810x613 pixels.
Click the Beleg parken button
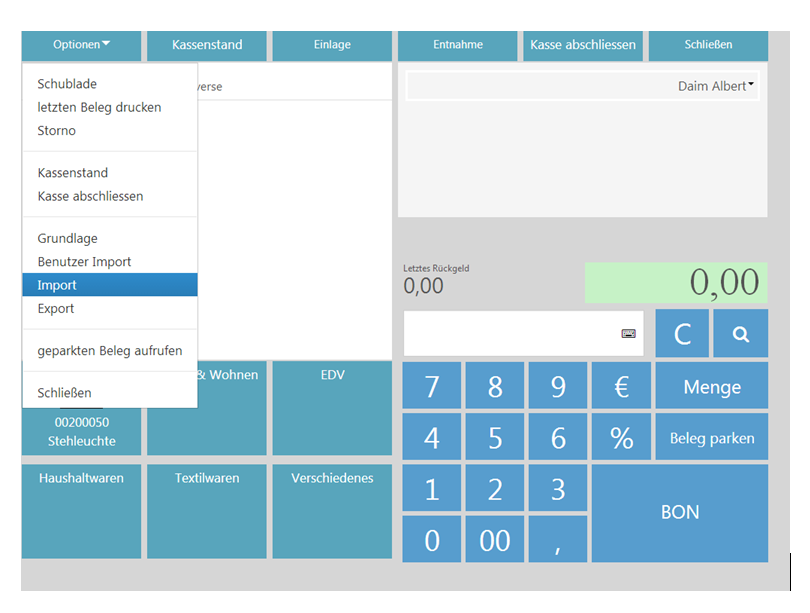tap(711, 438)
